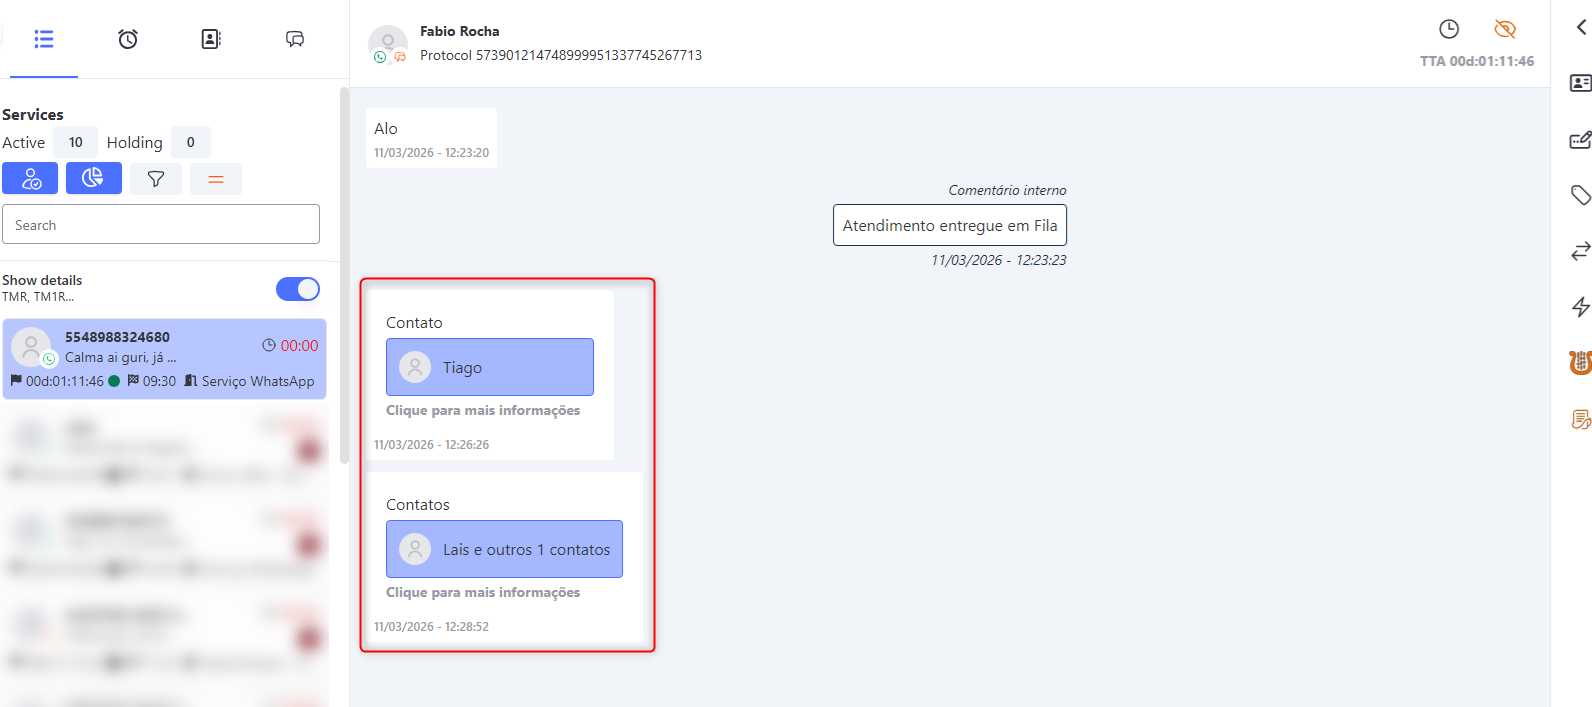Click the Fabio Rocha name
Image resolution: width=1592 pixels, height=707 pixels.
coord(460,31)
